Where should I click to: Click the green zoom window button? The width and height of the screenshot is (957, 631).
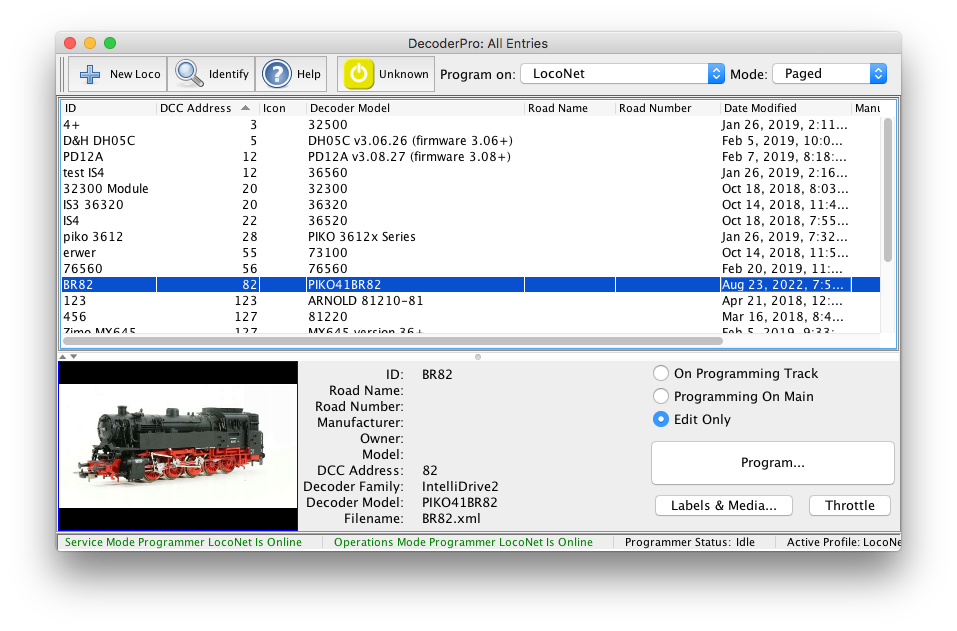tap(110, 43)
